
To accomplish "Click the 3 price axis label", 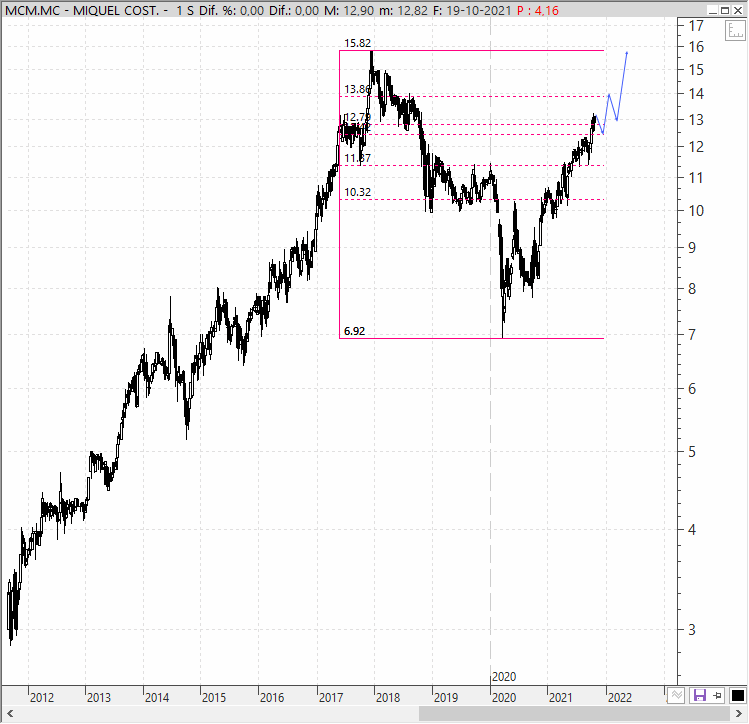I will pos(692,630).
